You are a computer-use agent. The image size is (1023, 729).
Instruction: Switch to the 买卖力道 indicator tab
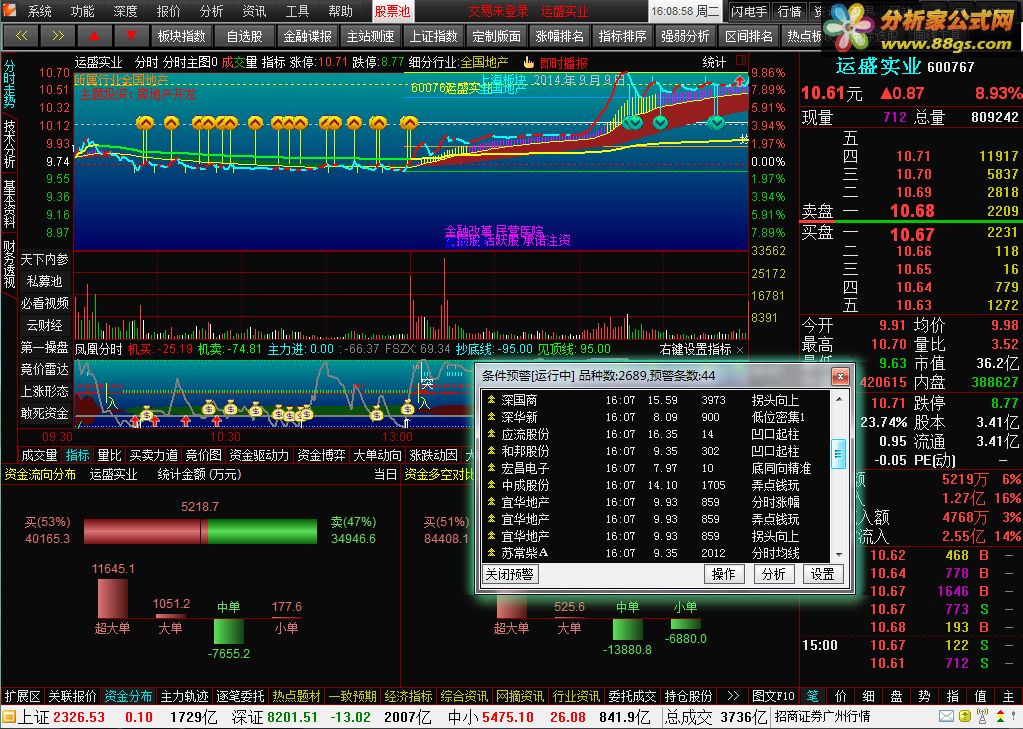click(154, 455)
